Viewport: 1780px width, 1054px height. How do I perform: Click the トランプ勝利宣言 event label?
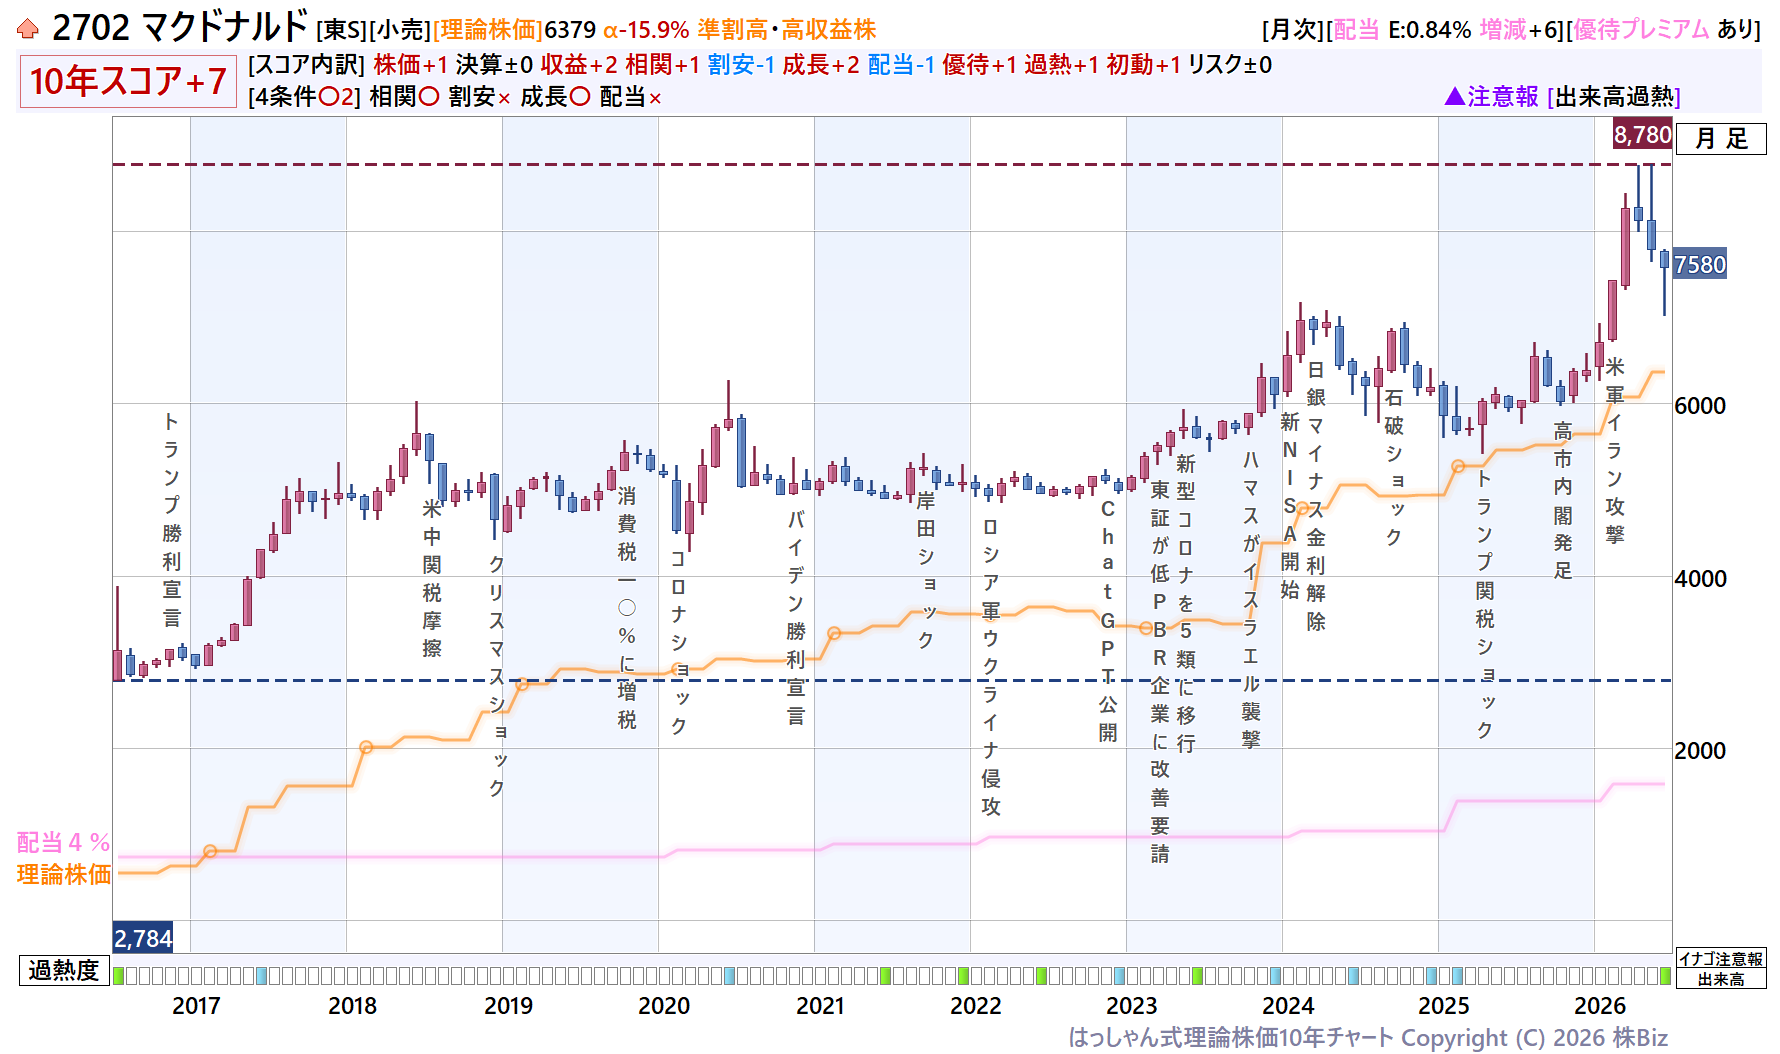(x=172, y=519)
